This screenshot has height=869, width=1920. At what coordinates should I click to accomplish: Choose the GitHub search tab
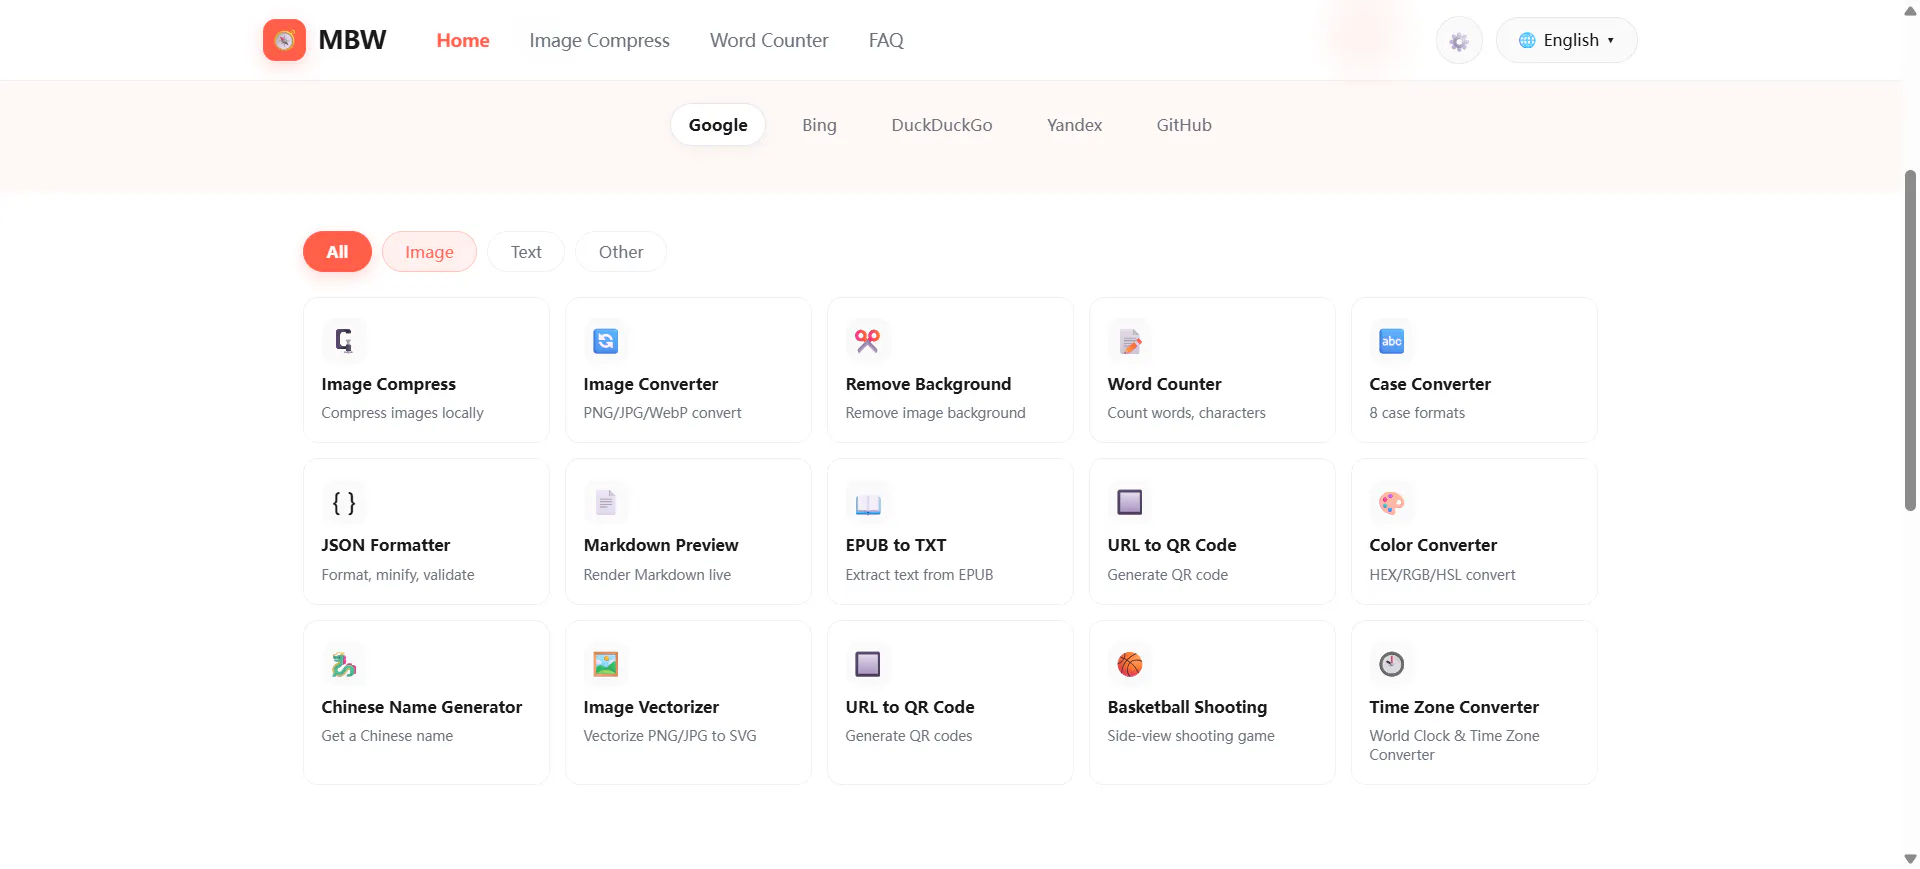pos(1184,125)
